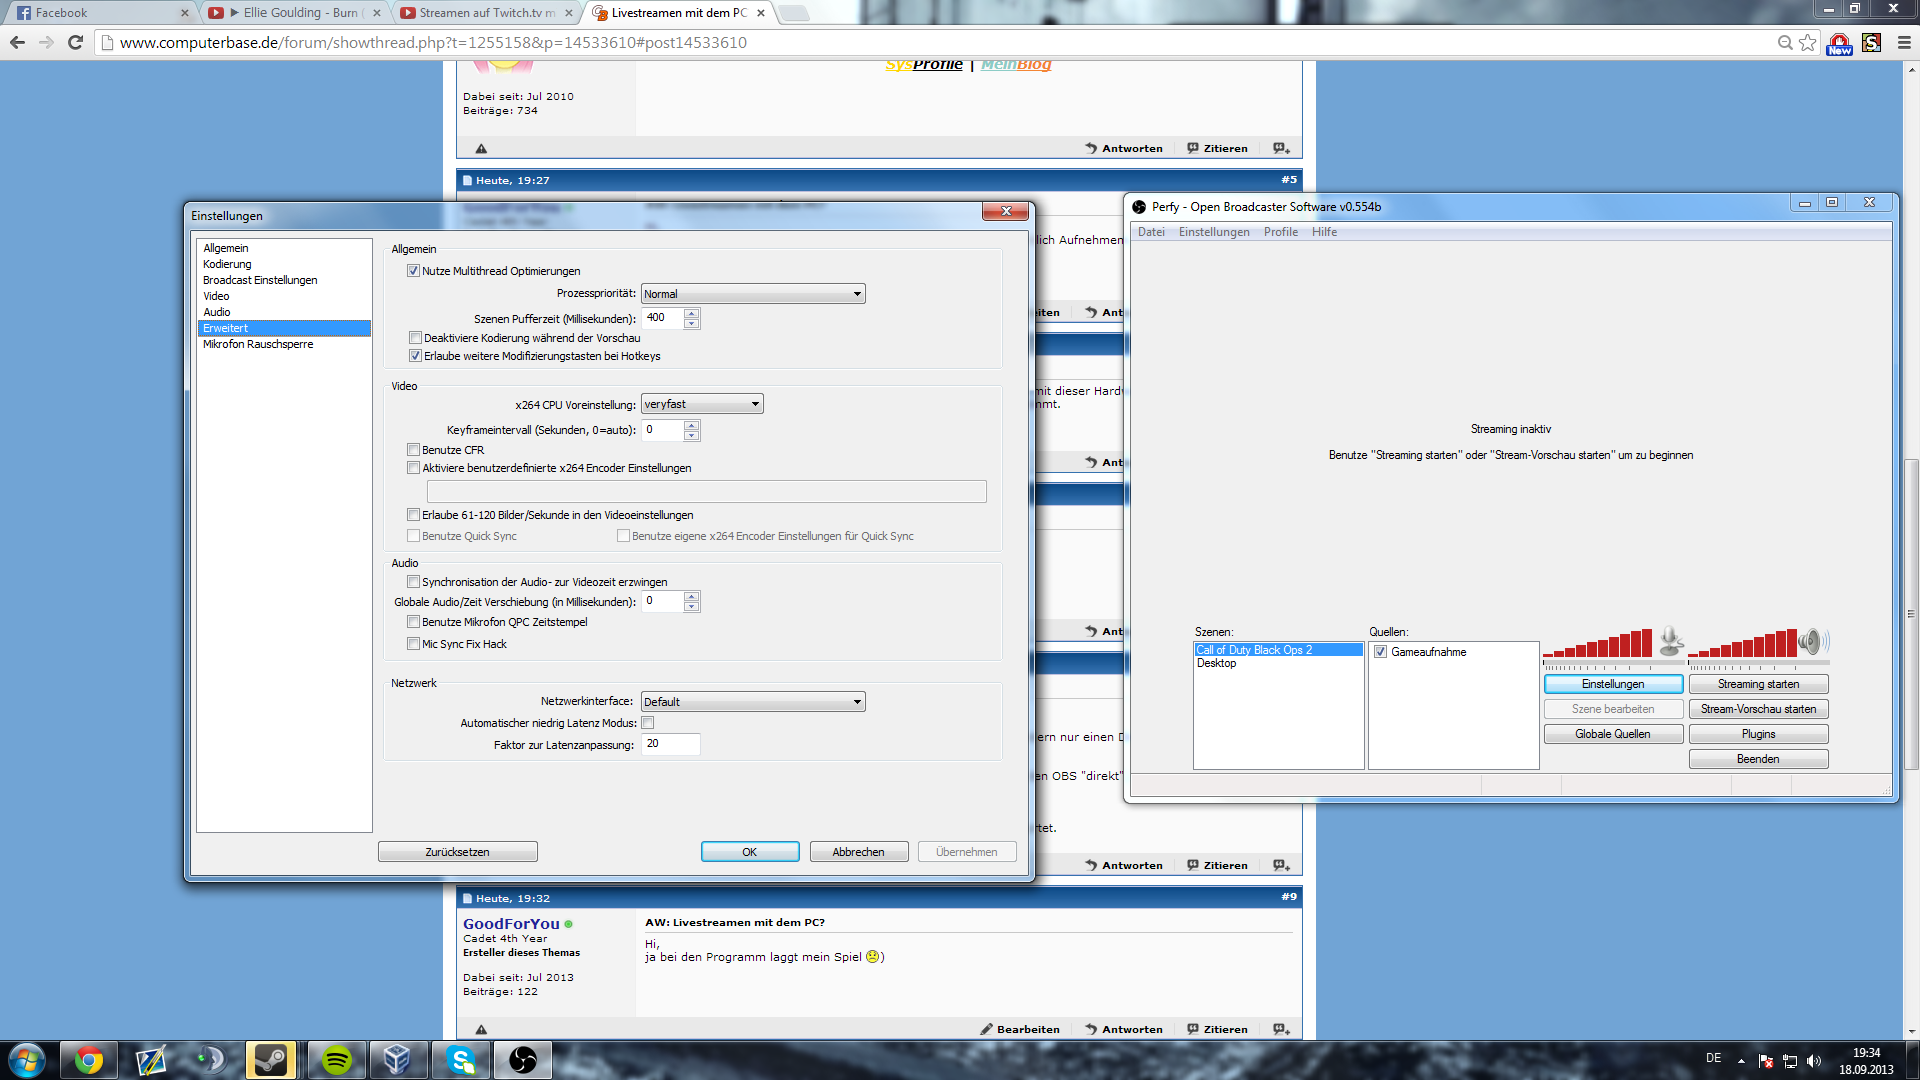Click the OBS icon in the taskbar
Viewport: 1920px width, 1080px height.
click(x=522, y=1060)
